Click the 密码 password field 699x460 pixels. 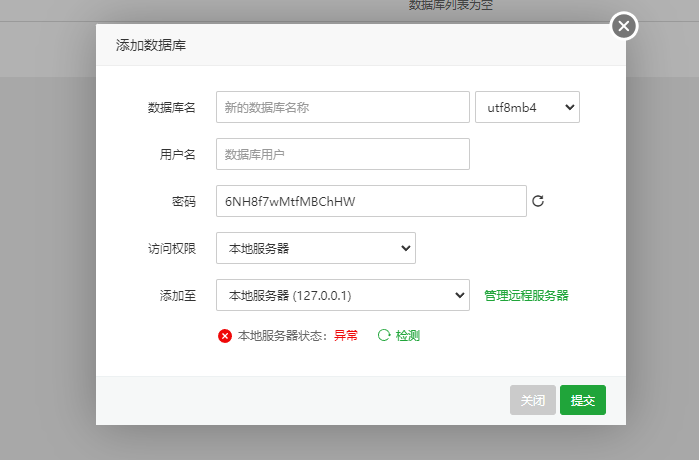(371, 201)
